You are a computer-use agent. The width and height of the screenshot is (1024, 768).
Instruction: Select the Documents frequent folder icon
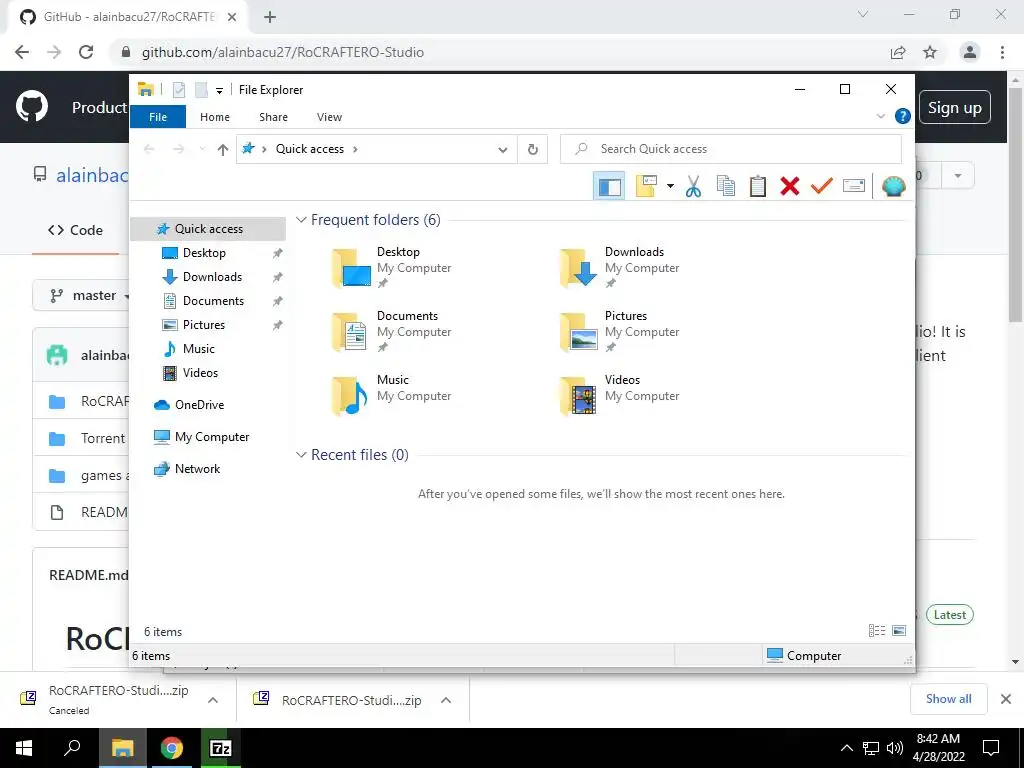pyautogui.click(x=351, y=332)
